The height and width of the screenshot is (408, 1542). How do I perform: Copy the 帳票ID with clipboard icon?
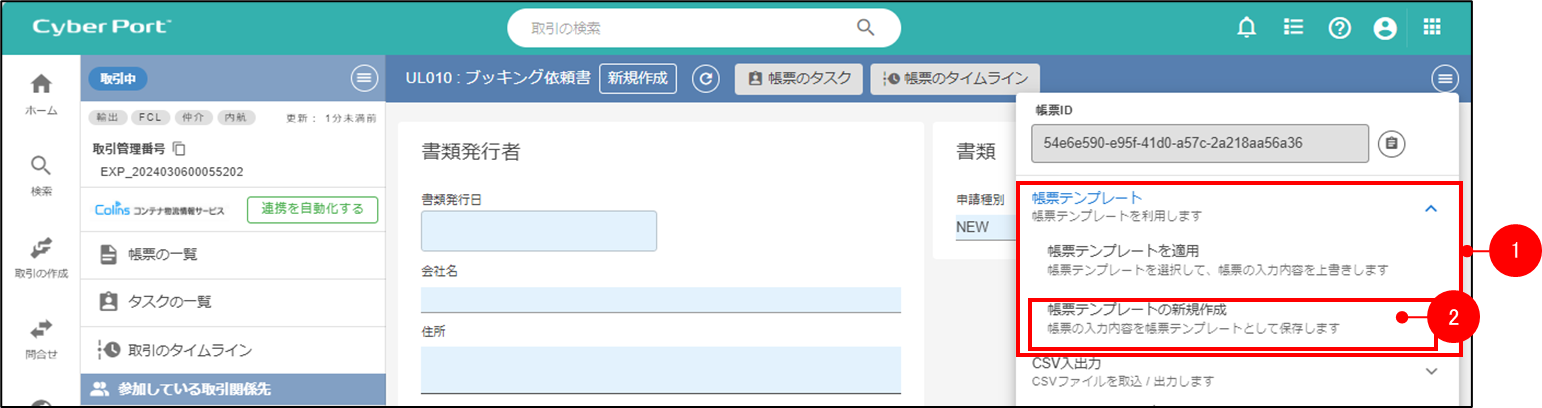click(x=1391, y=144)
